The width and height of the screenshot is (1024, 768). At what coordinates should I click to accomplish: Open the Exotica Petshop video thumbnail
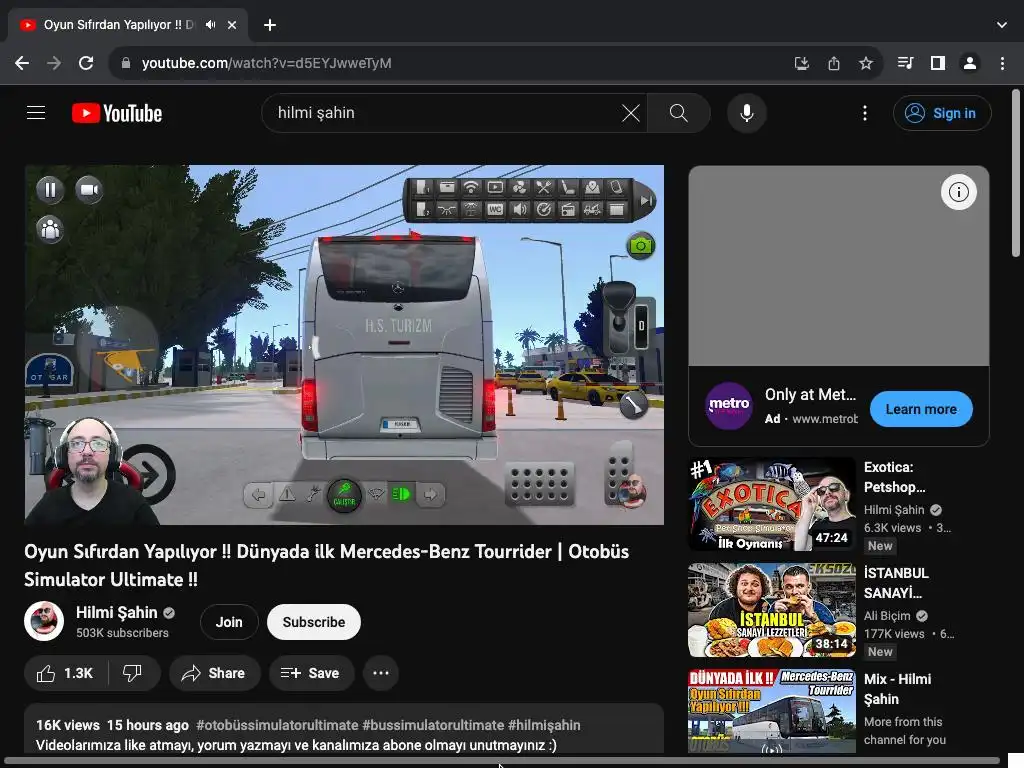(771, 504)
